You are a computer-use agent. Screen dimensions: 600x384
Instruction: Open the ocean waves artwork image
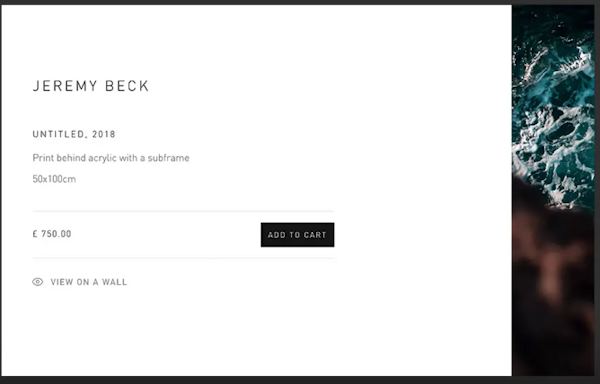click(x=553, y=190)
